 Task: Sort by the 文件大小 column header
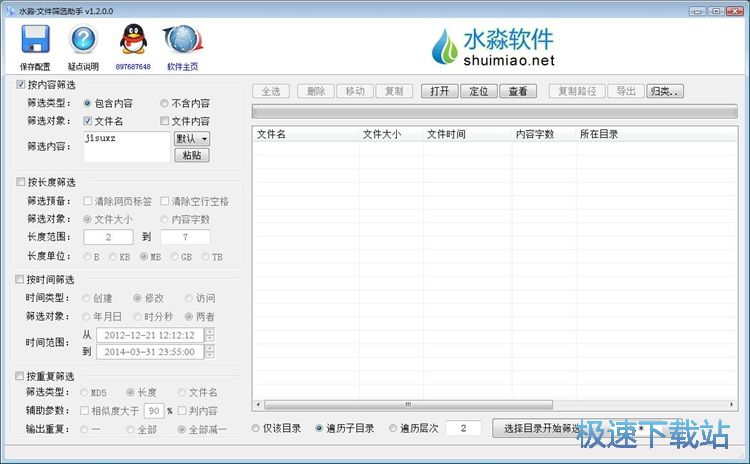[391, 134]
